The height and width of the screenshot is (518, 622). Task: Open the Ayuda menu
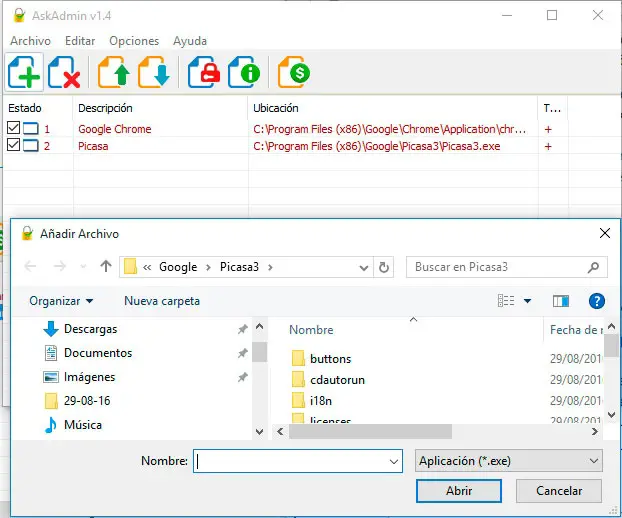190,41
